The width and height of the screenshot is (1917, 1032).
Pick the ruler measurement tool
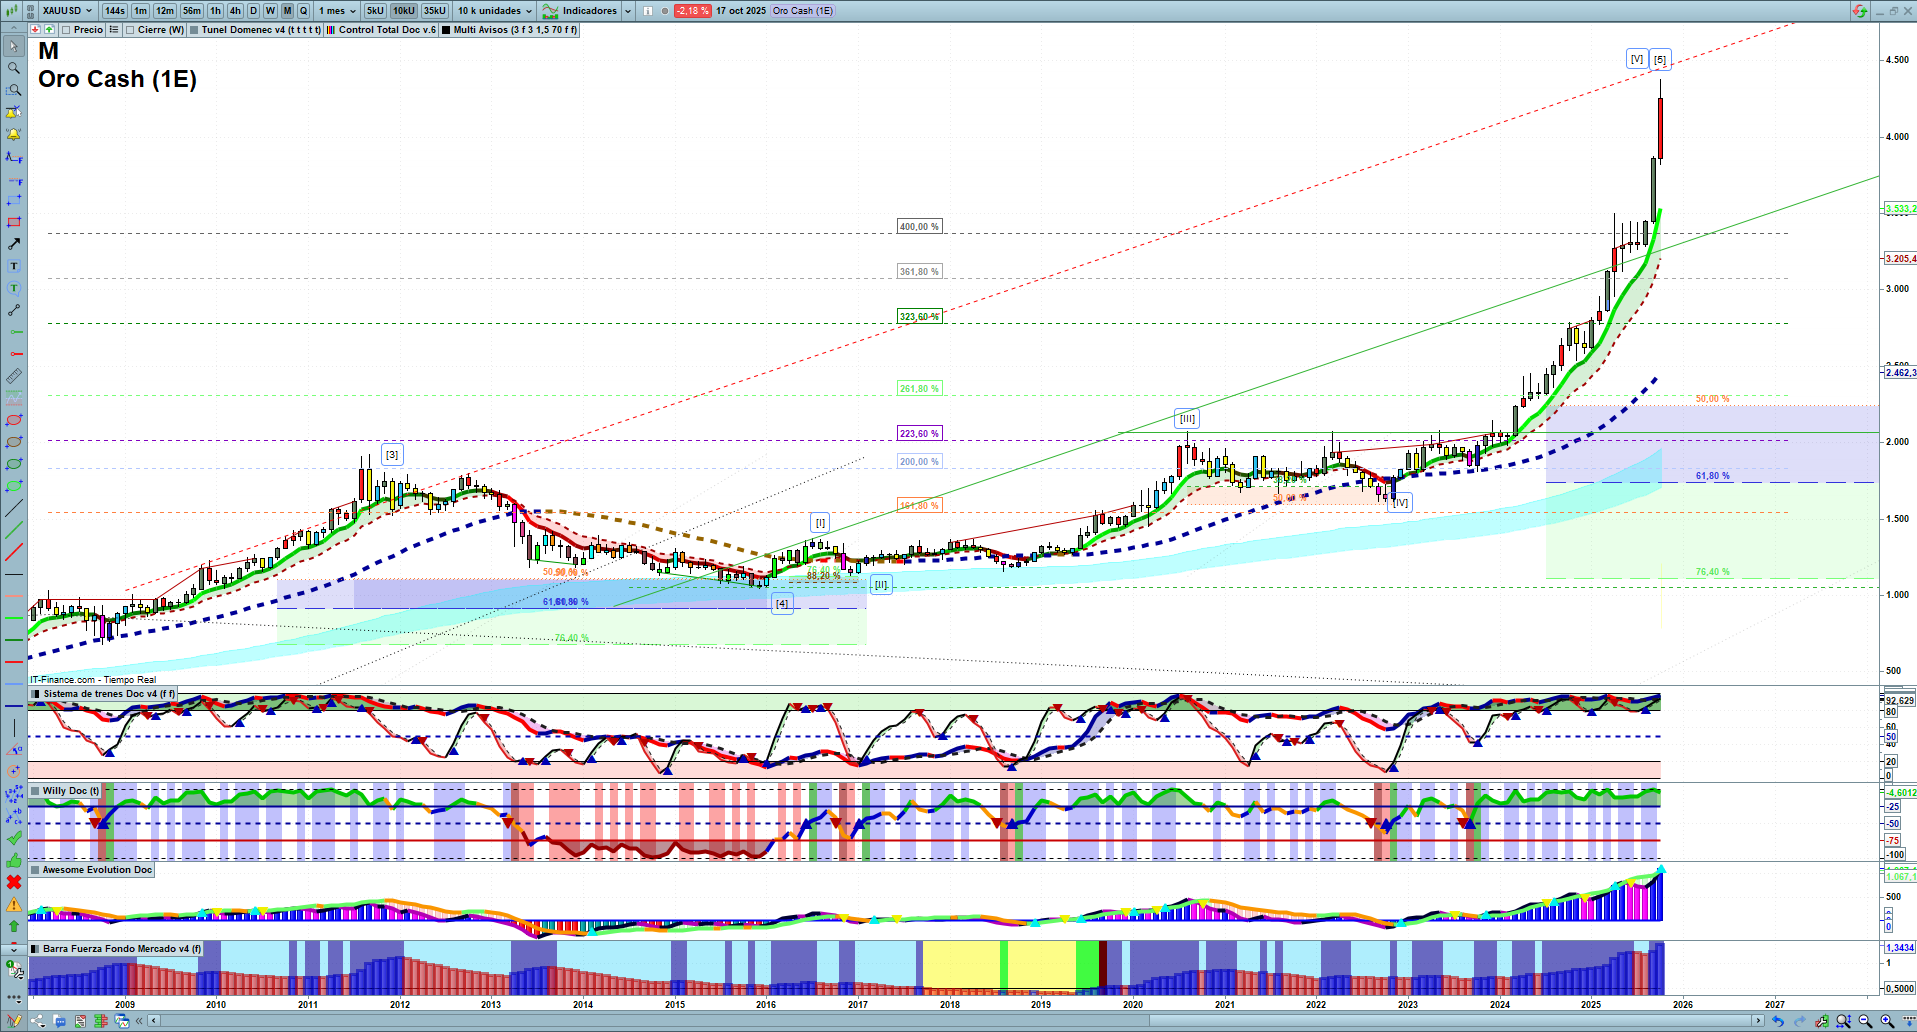pos(14,376)
